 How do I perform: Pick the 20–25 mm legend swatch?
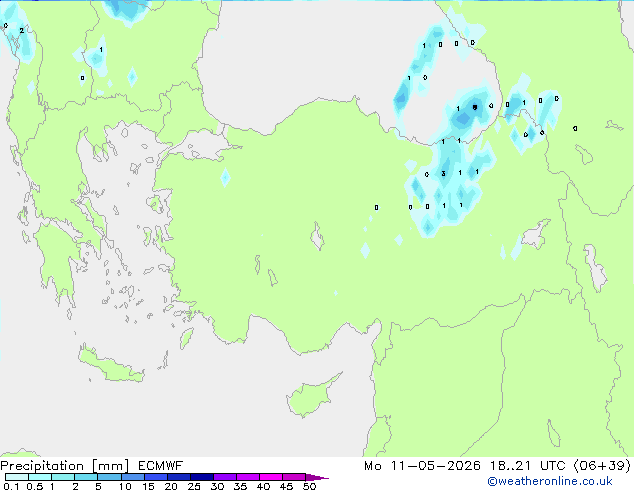[x=178, y=477]
